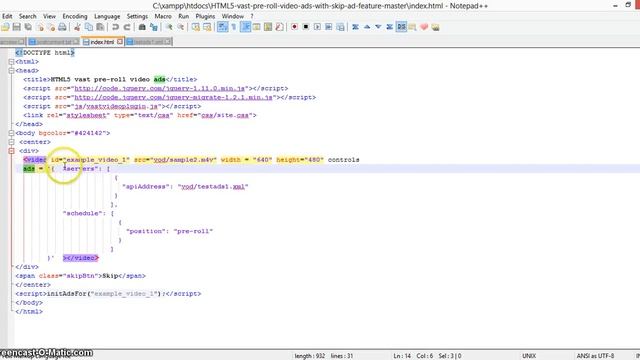Click the down triangle plugin toolbar icon
This screenshot has height=360, width=640.
(378, 27)
